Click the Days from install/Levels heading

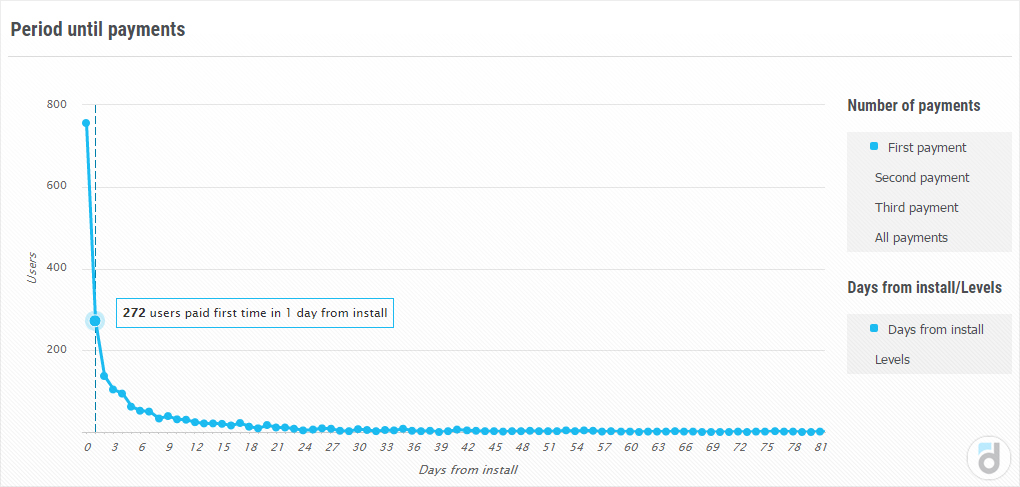[924, 288]
